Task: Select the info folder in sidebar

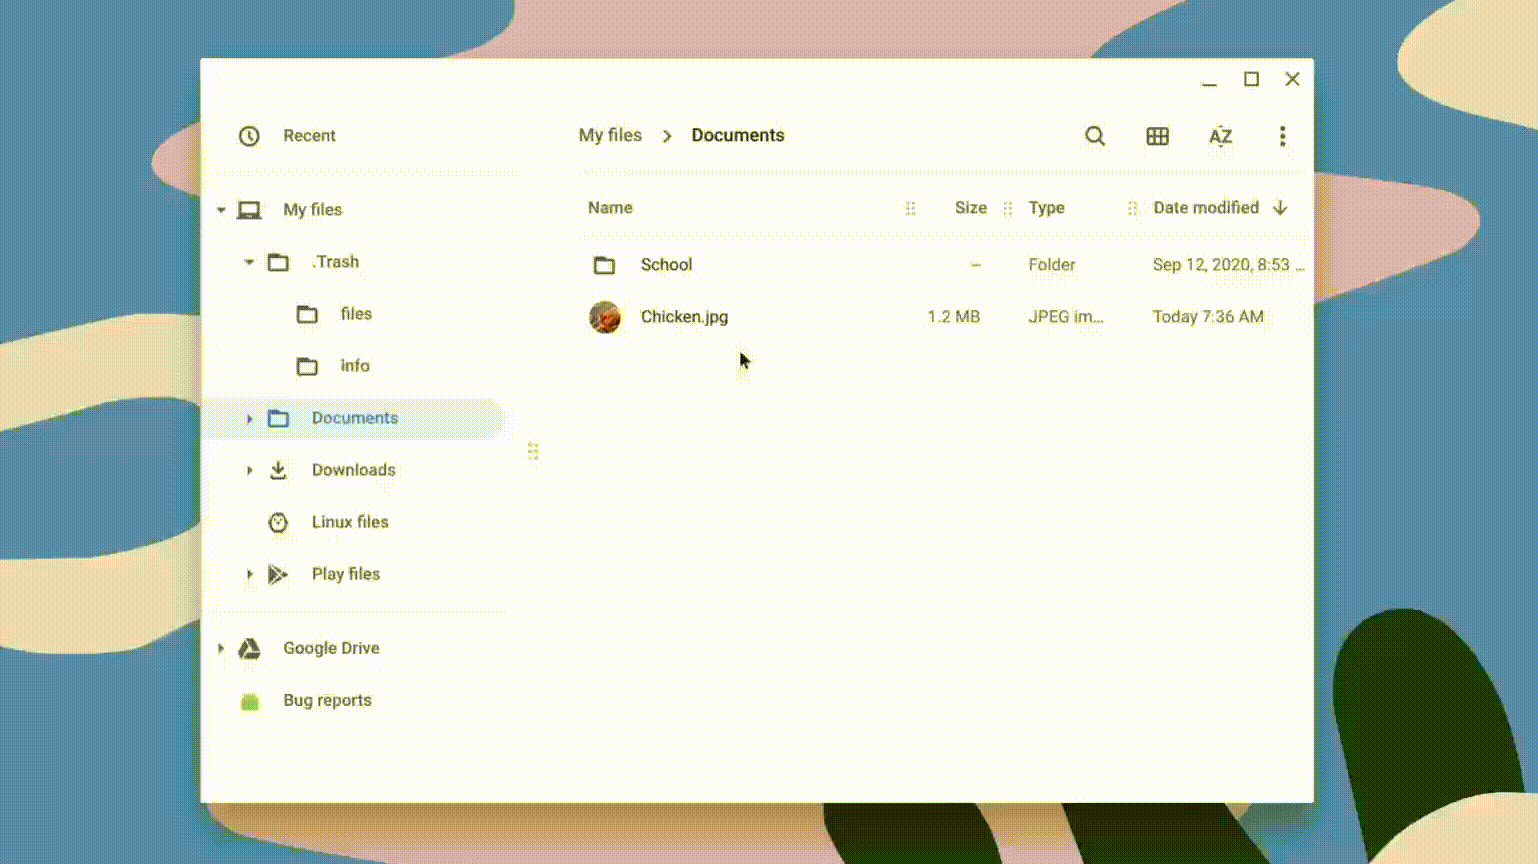Action: click(x=354, y=366)
